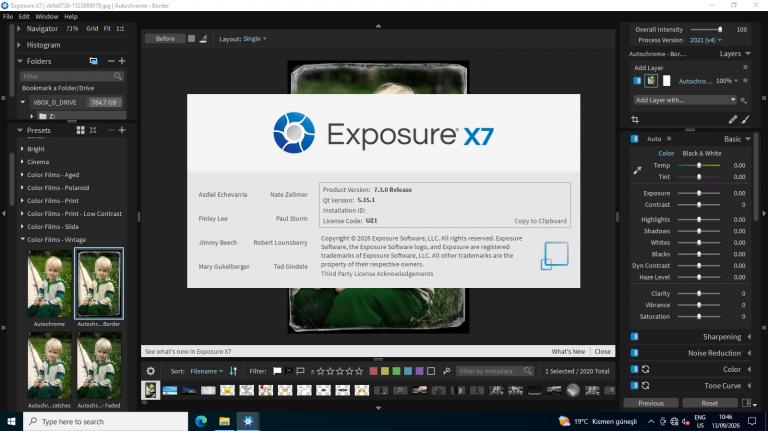768x431 pixels.
Task: Reset the Tone Curve panel with its circular arrows
Action: point(646,385)
